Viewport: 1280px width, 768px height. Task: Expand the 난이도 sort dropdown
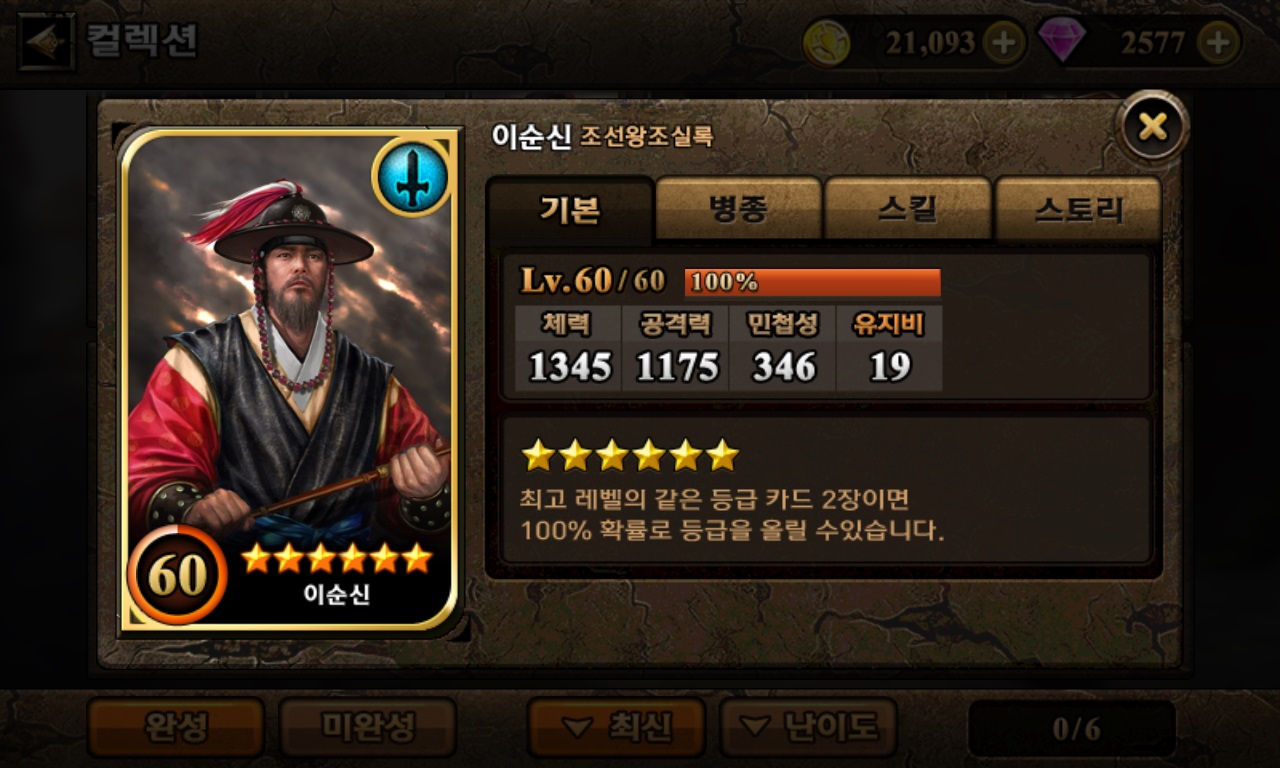coord(808,726)
